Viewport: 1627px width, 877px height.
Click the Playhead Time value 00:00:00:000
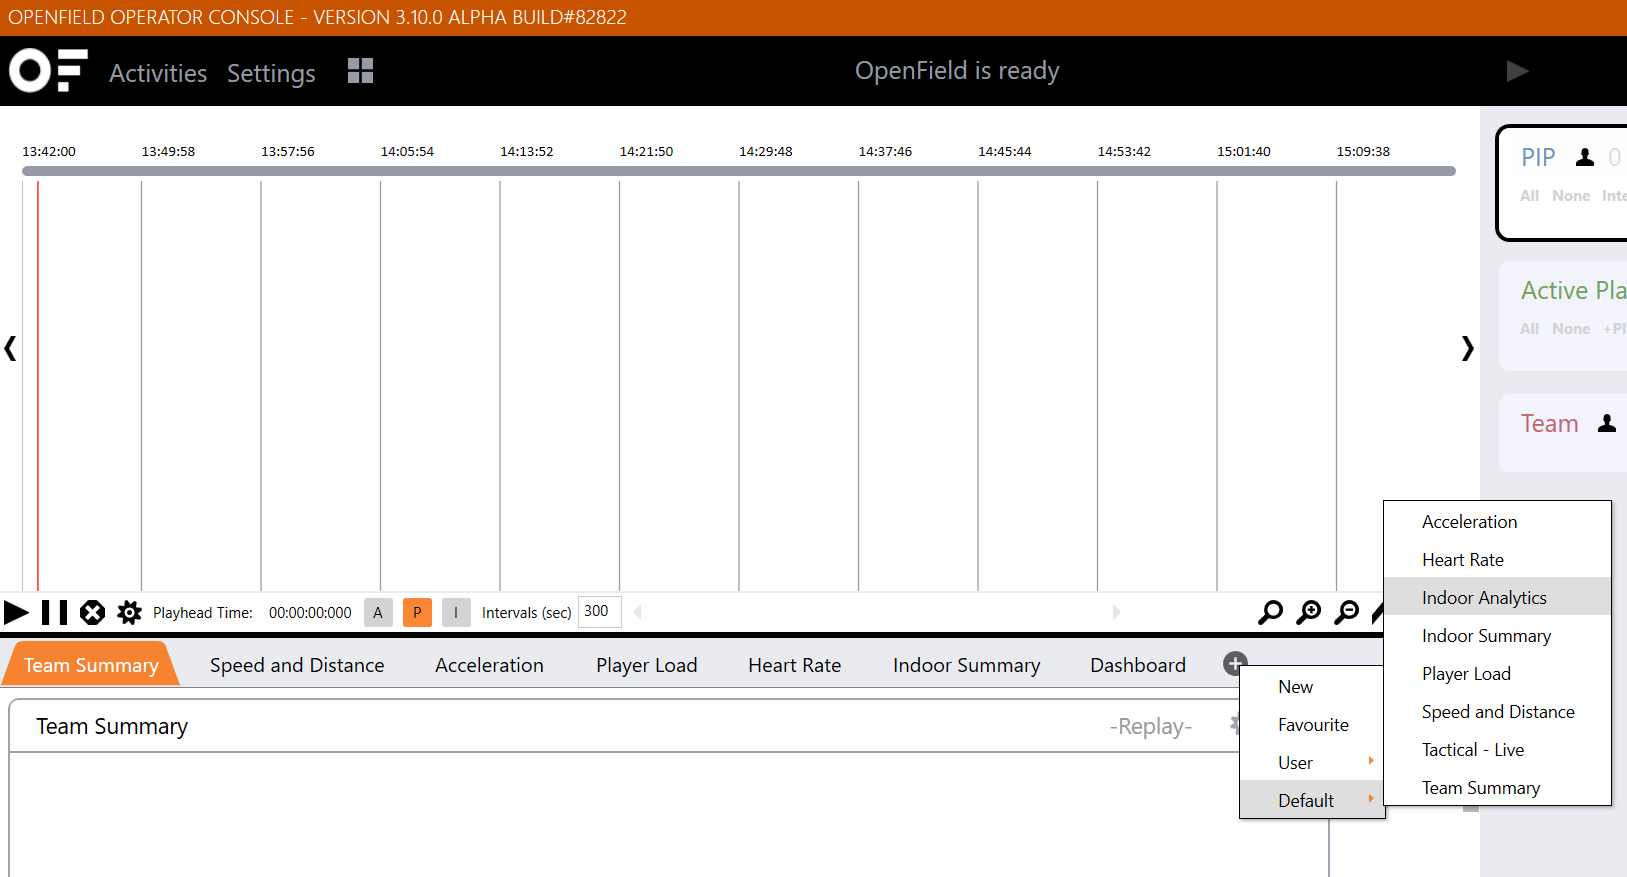pyautogui.click(x=310, y=613)
